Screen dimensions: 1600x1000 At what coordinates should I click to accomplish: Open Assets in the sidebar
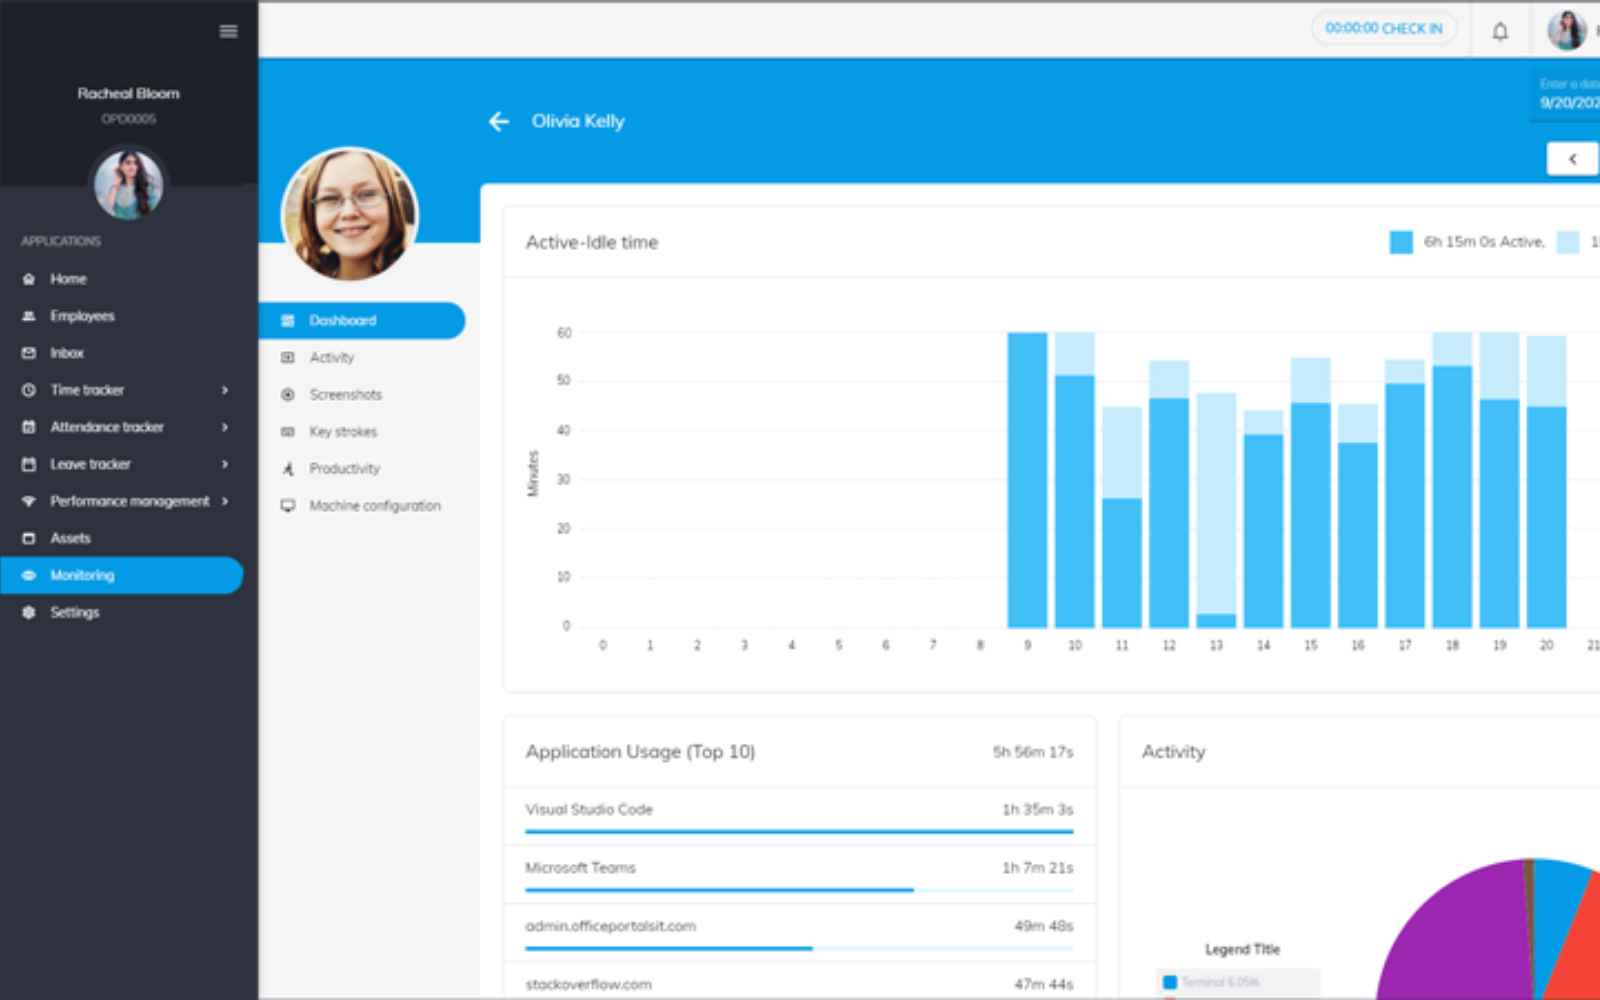pos(70,538)
